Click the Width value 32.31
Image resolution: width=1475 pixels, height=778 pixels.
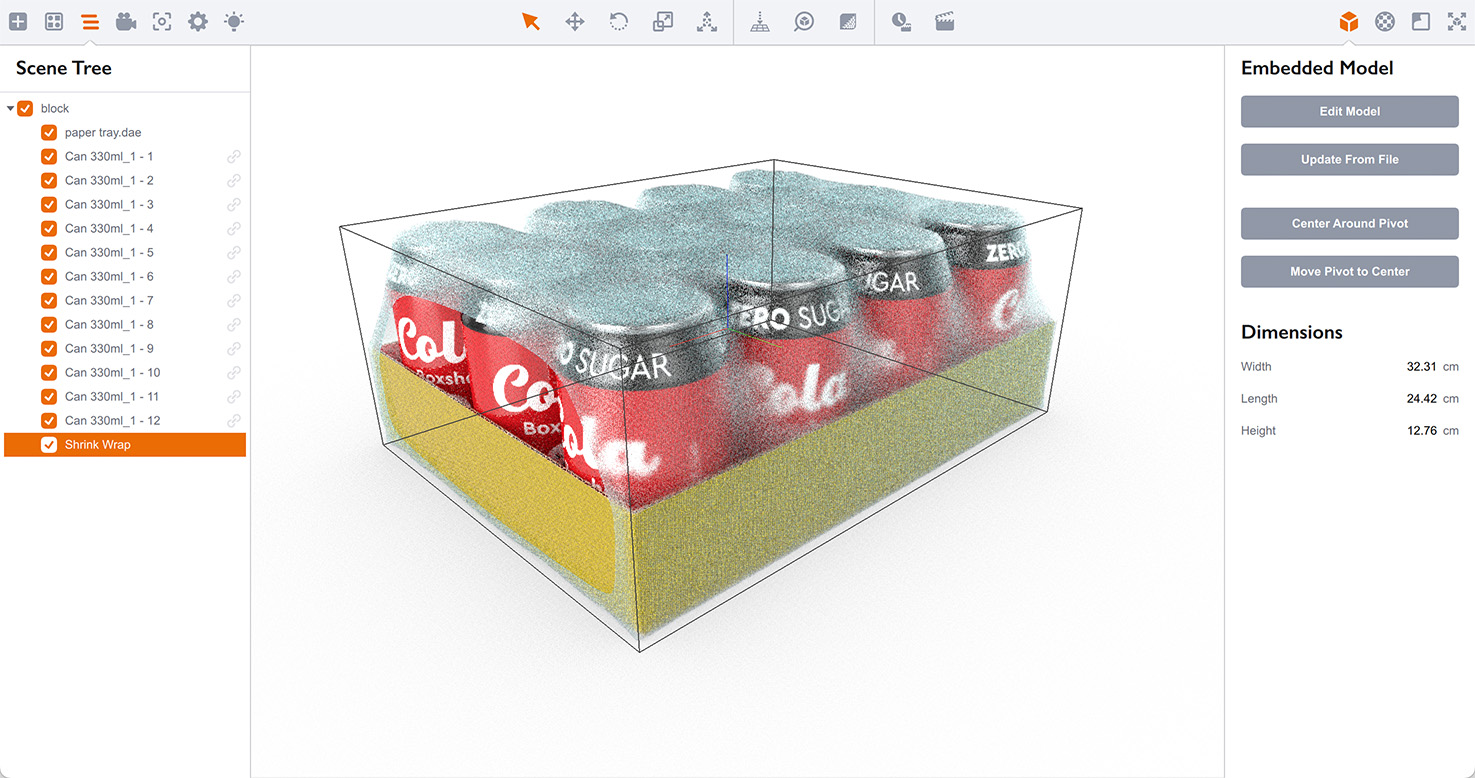pos(1421,367)
